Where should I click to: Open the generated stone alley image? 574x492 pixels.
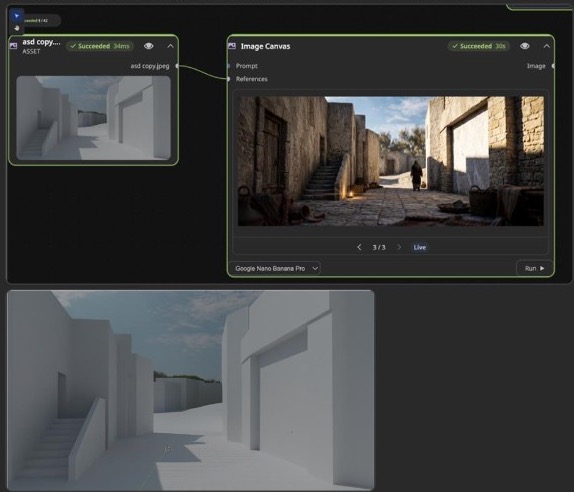[x=391, y=161]
